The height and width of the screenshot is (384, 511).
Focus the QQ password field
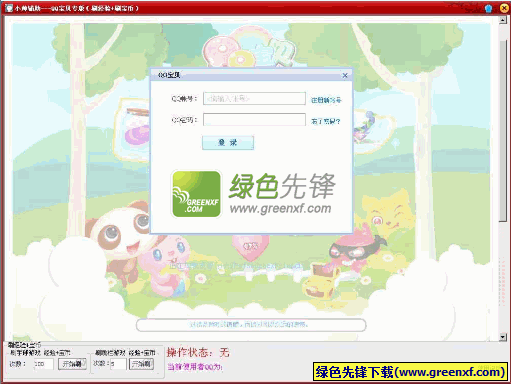[254, 120]
